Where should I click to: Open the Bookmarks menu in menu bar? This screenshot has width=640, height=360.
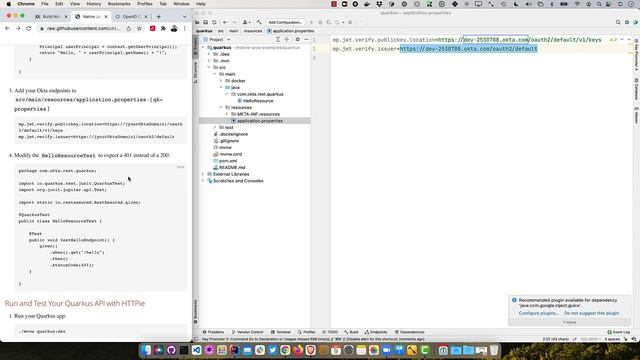pos(119,4)
